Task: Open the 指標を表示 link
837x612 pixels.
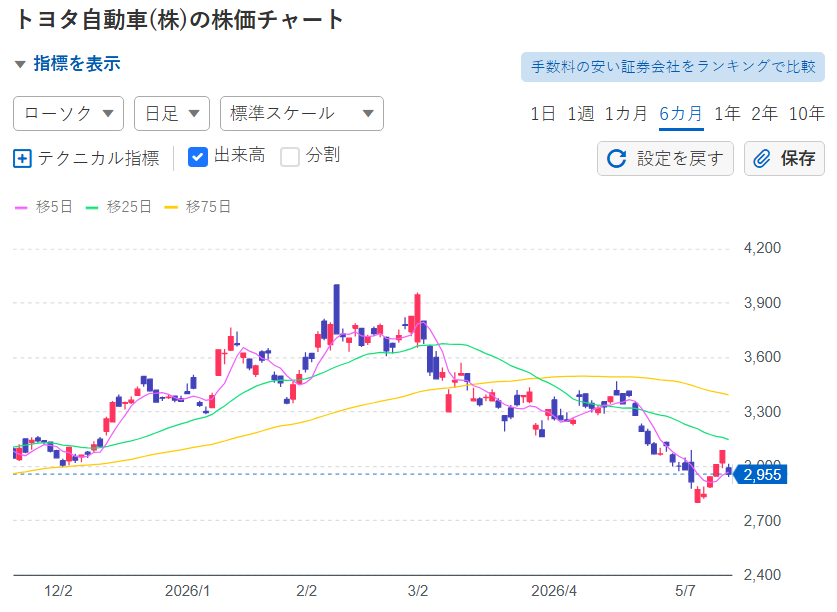Action: [x=77, y=64]
